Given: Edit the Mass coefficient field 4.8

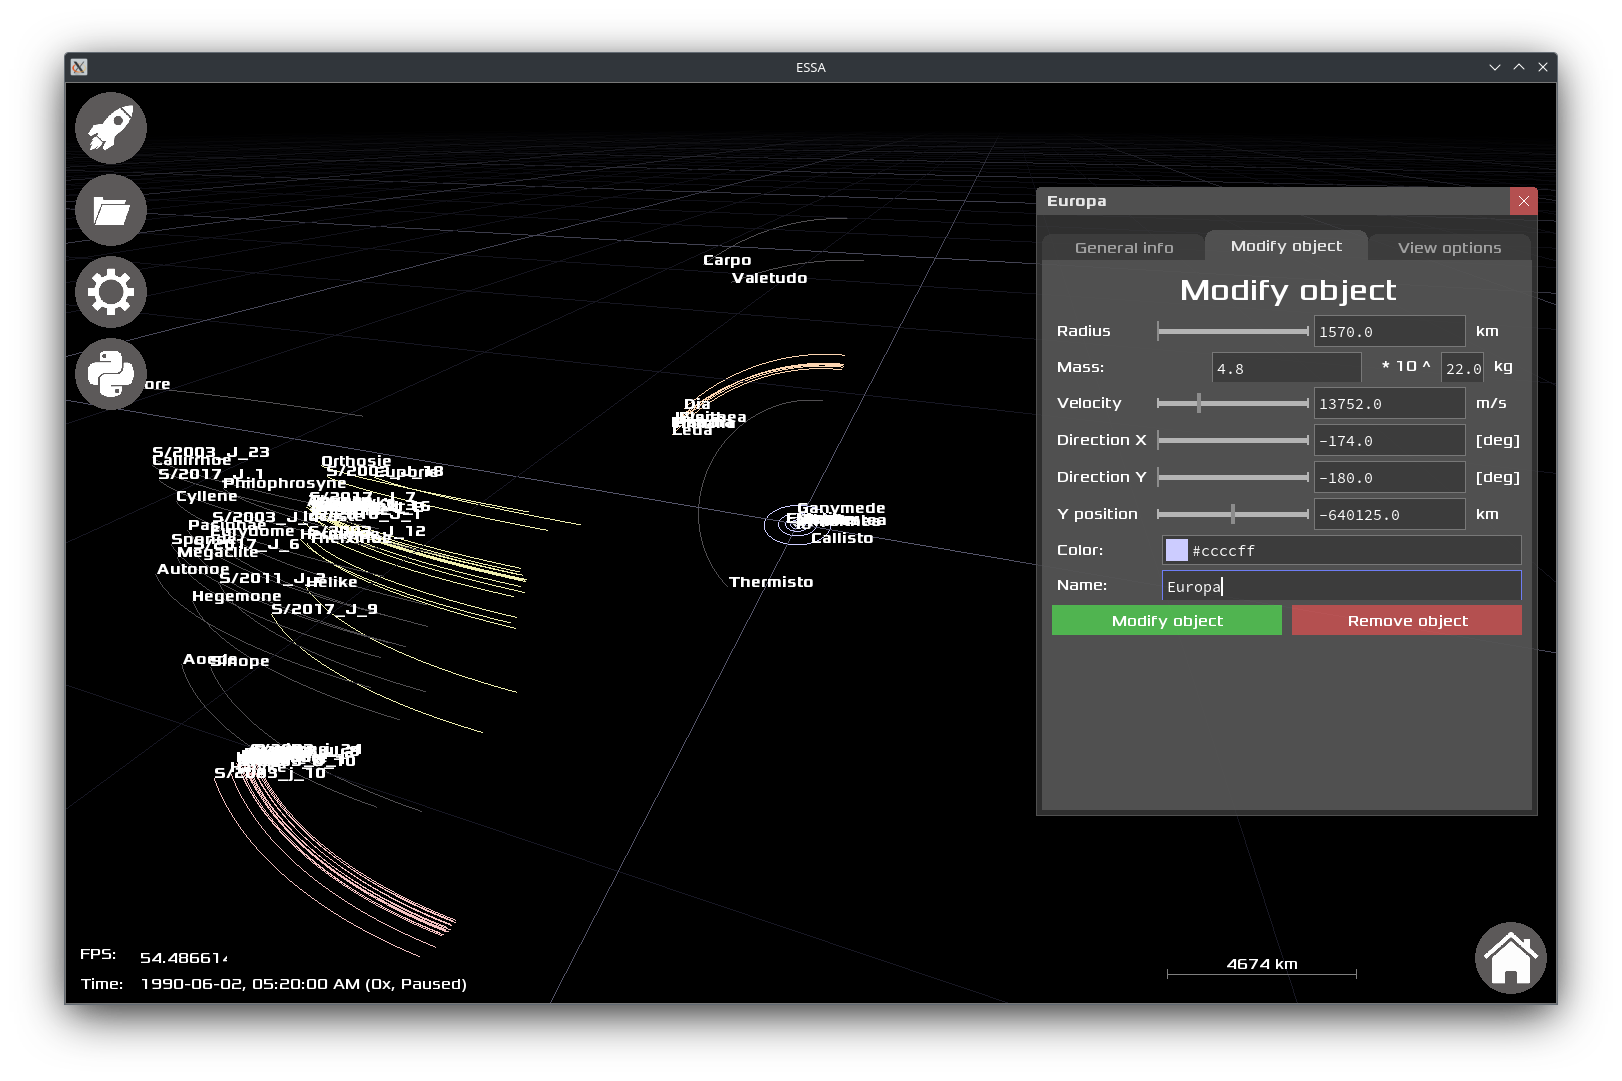Looking at the screenshot, I should pyautogui.click(x=1286, y=368).
